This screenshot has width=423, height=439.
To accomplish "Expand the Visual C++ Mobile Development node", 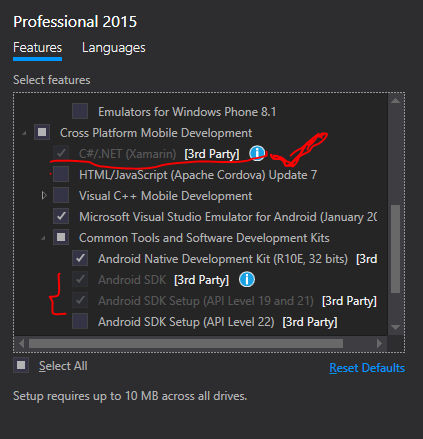I will tap(44, 195).
